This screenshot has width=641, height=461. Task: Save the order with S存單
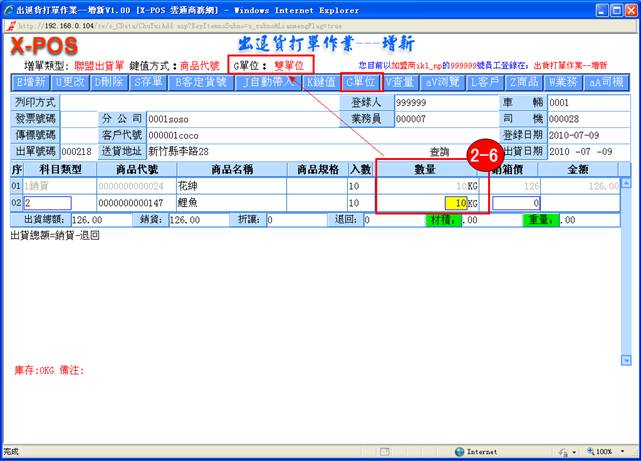pyautogui.click(x=148, y=82)
